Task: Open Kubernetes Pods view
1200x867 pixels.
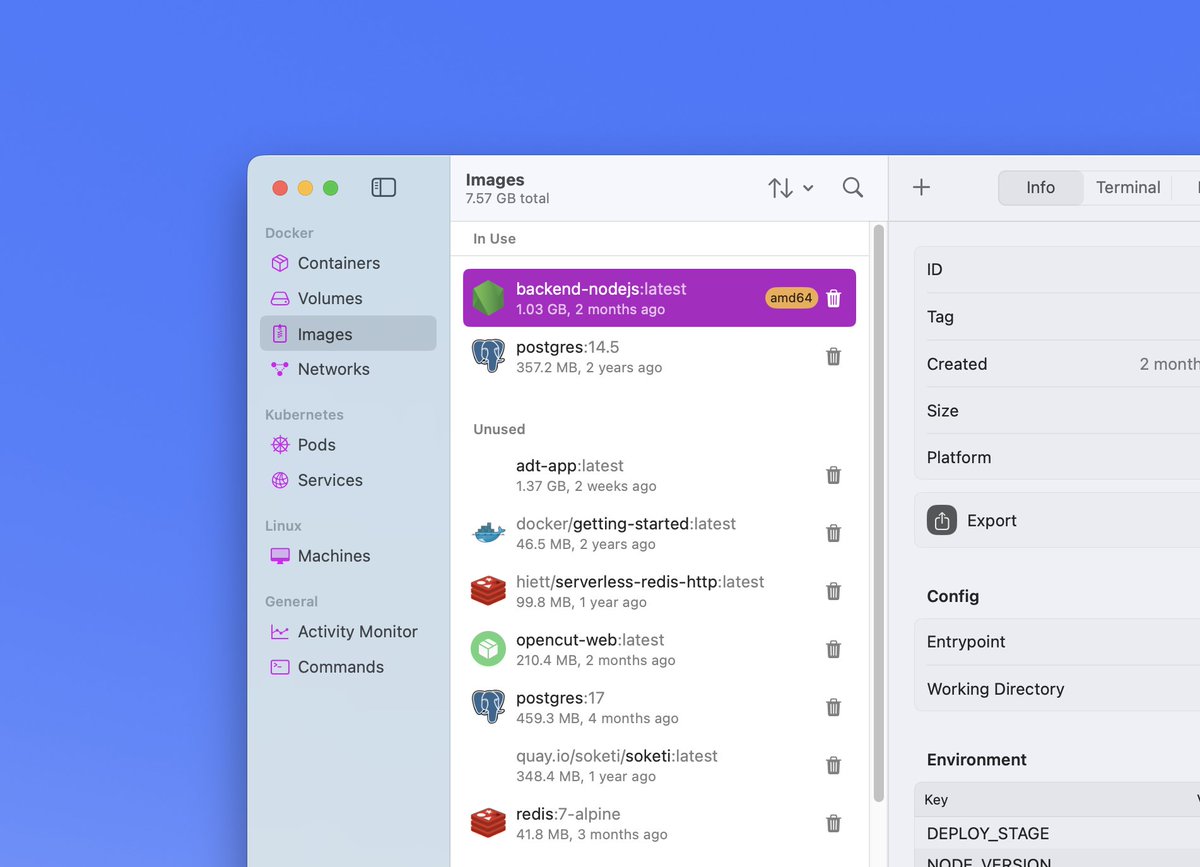Action: [x=348, y=445]
